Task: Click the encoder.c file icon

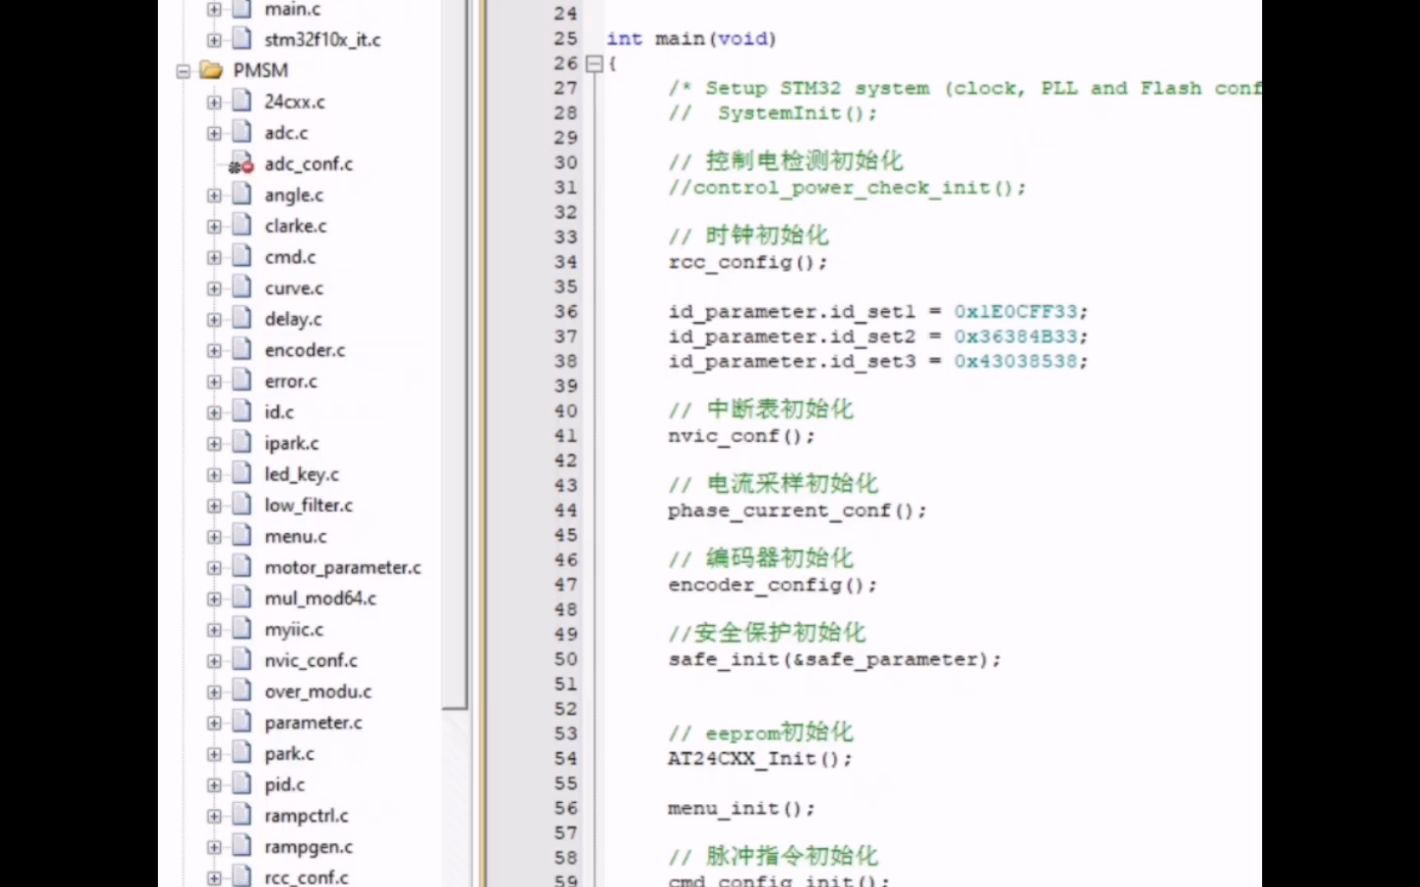Action: pos(242,349)
